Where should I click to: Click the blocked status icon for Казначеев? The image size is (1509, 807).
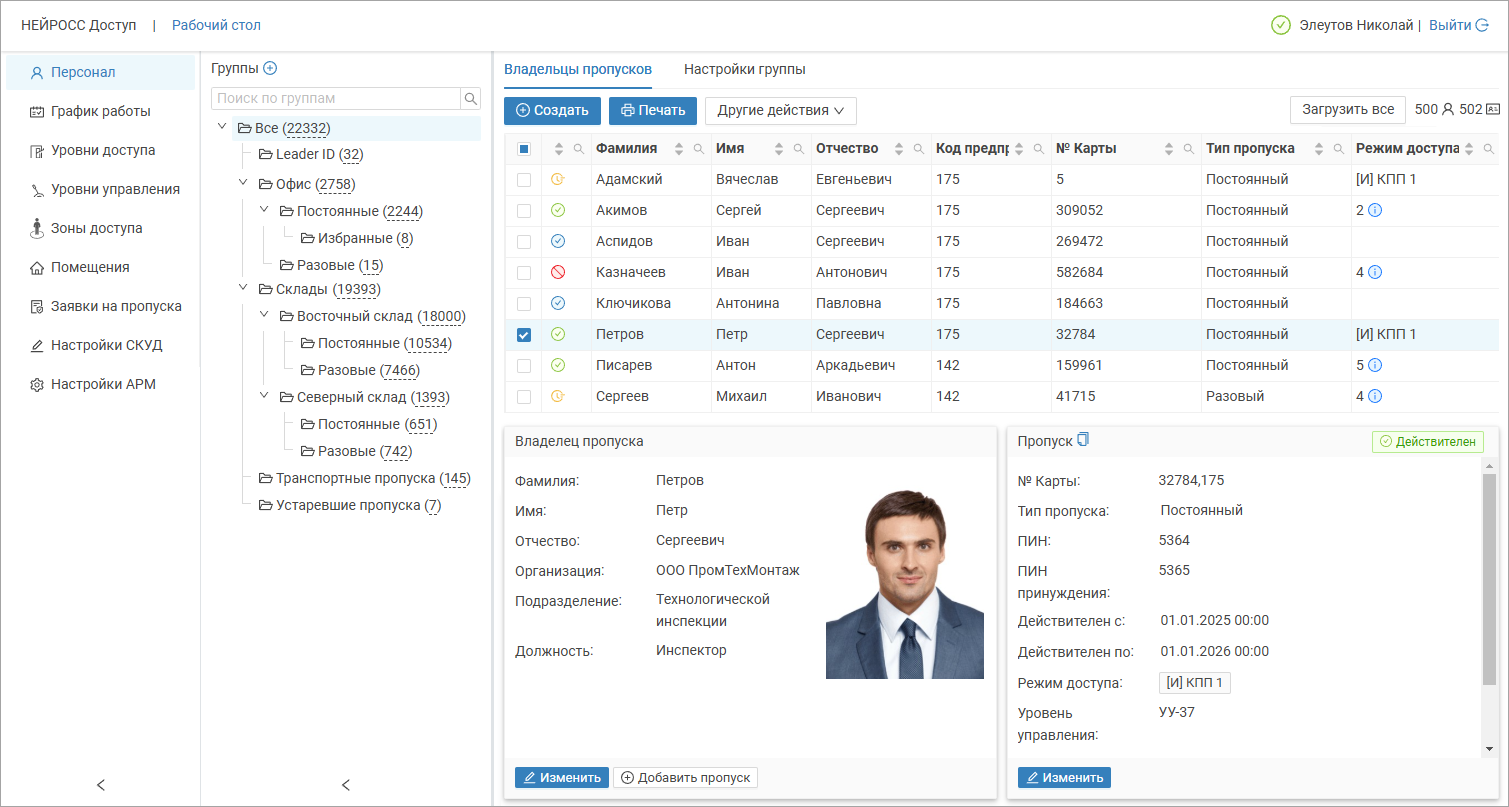pyautogui.click(x=558, y=272)
